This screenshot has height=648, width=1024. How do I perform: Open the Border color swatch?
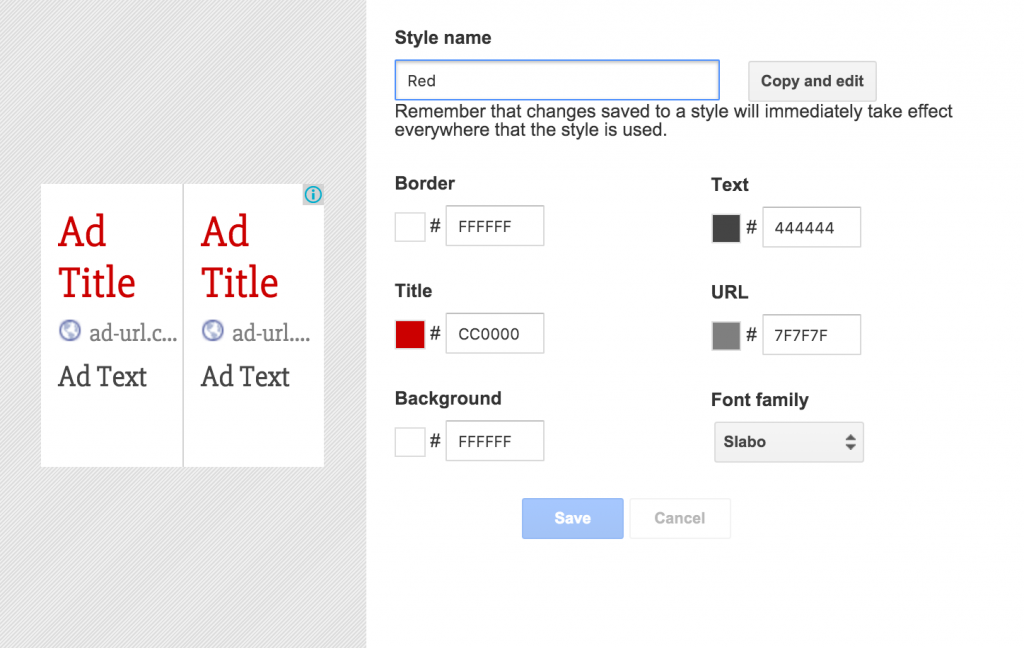coord(410,227)
